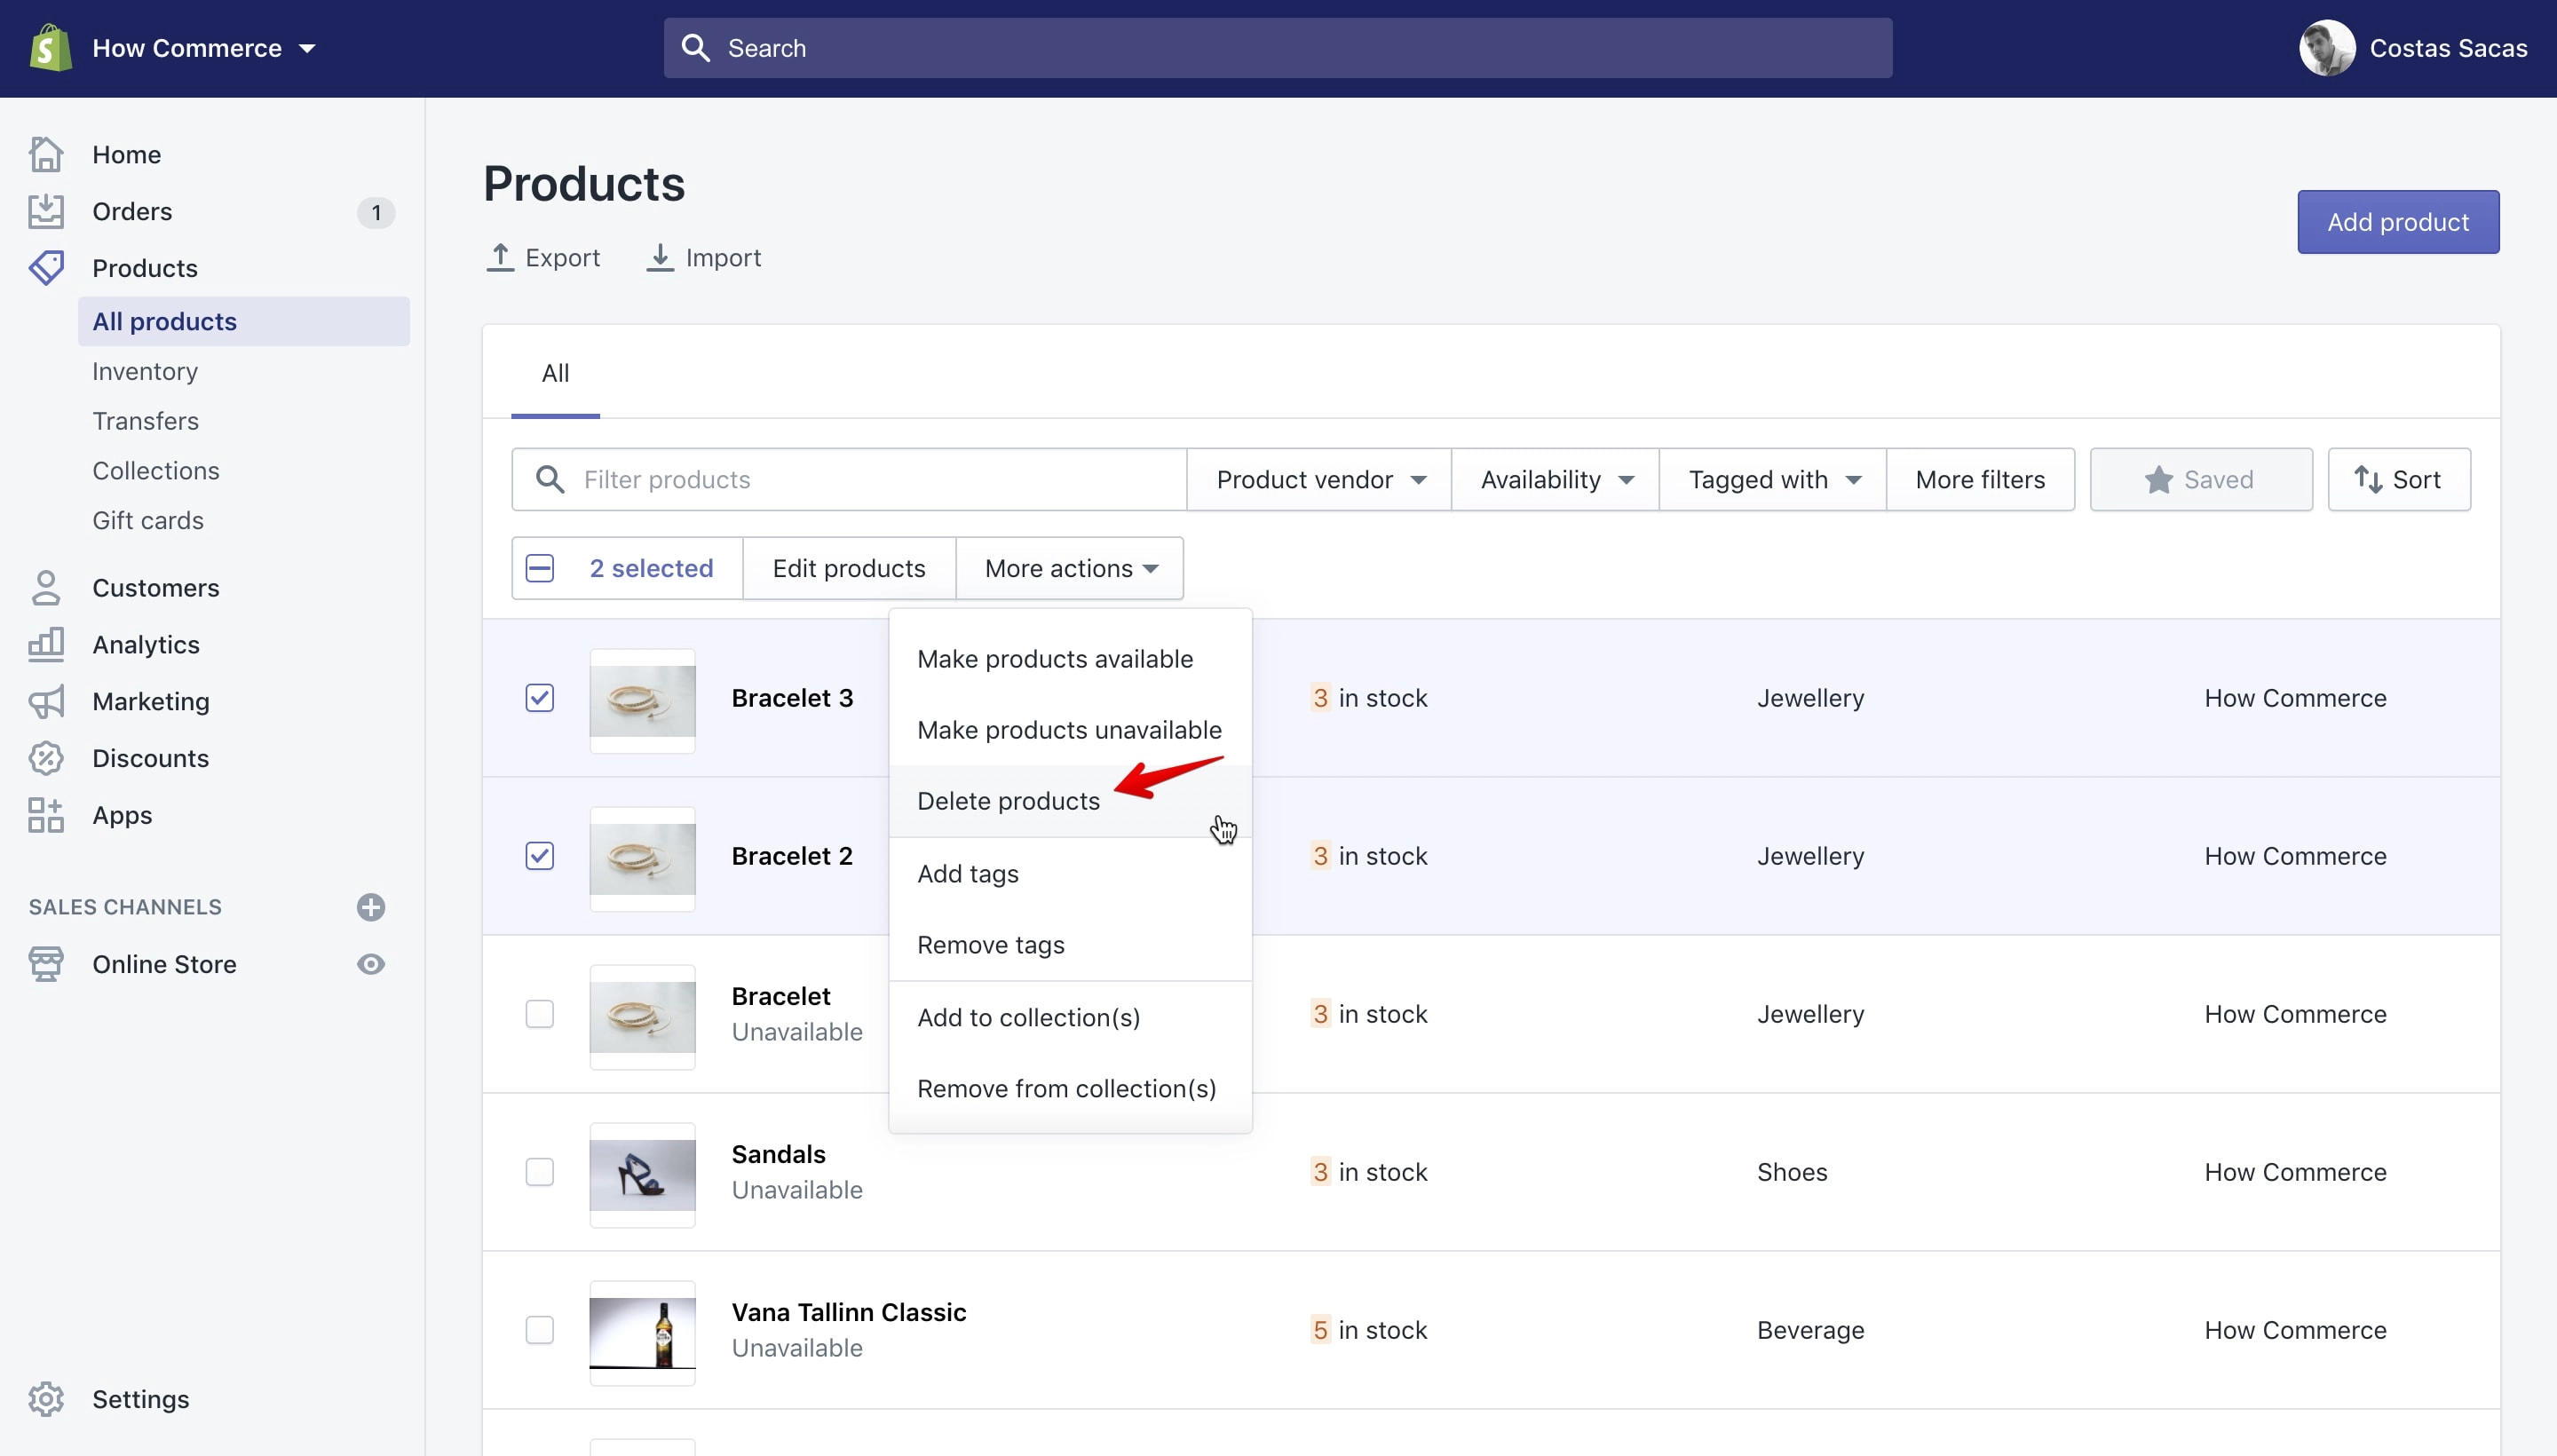
Task: Uncheck the Bracelet 3 checkbox
Action: [540, 698]
